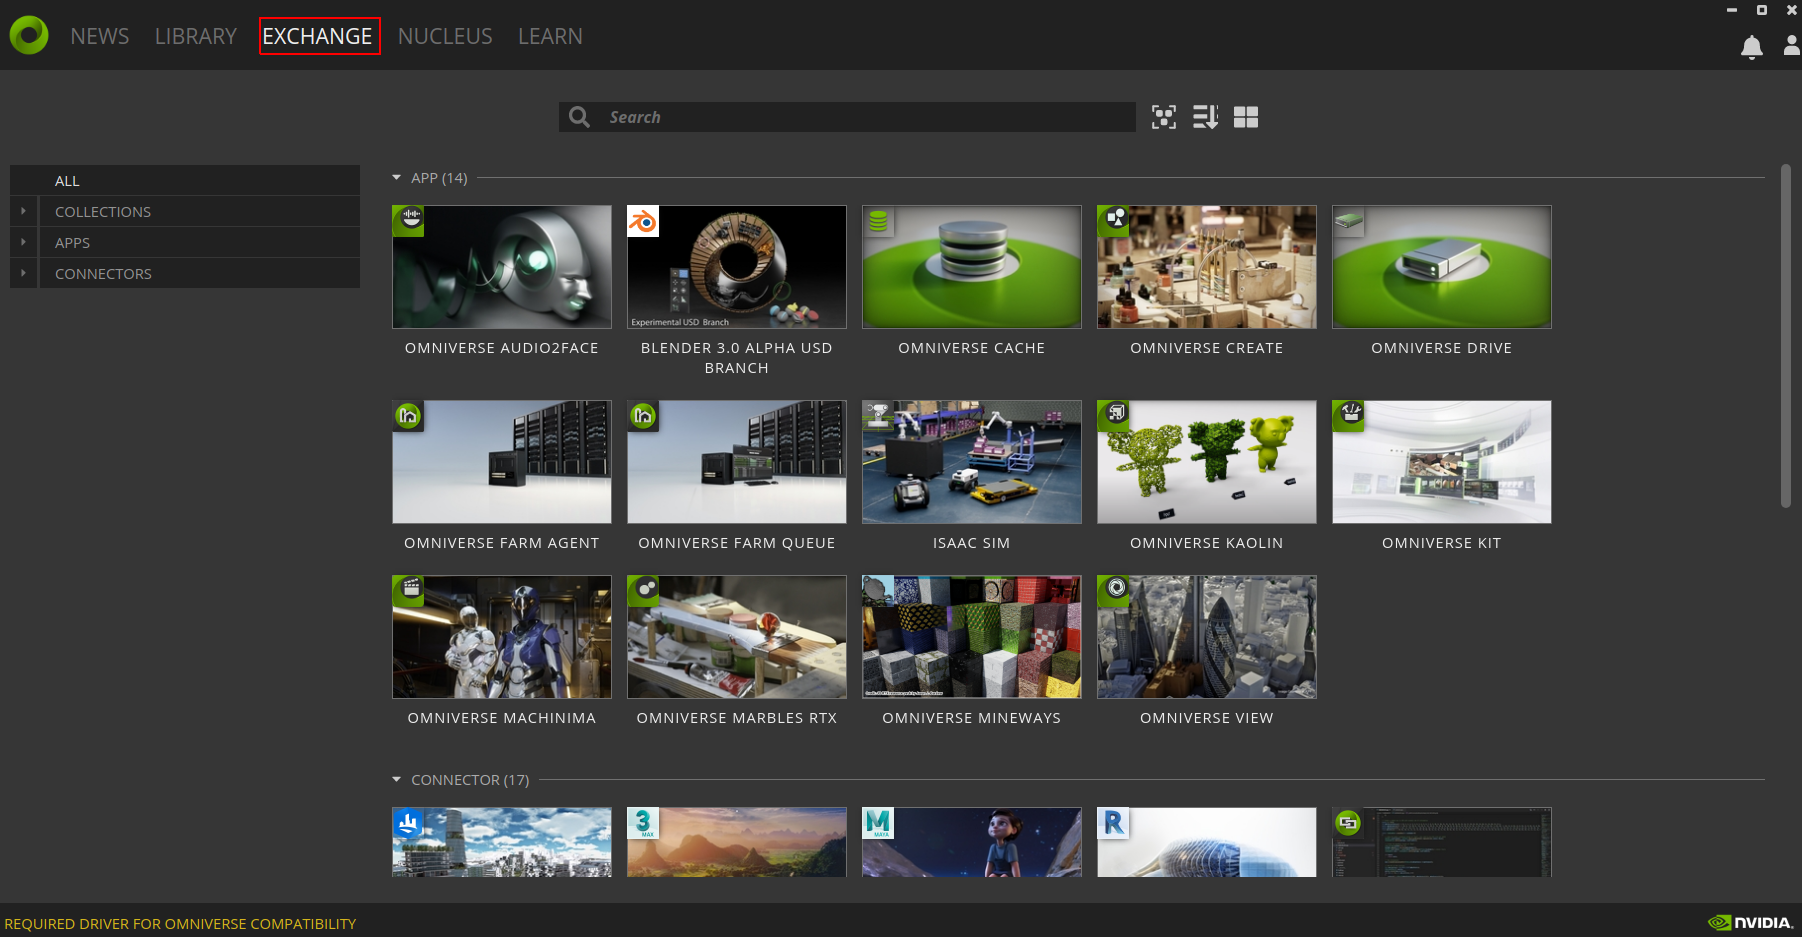
Task: Click Marbles RTX badge icon
Action: [643, 591]
